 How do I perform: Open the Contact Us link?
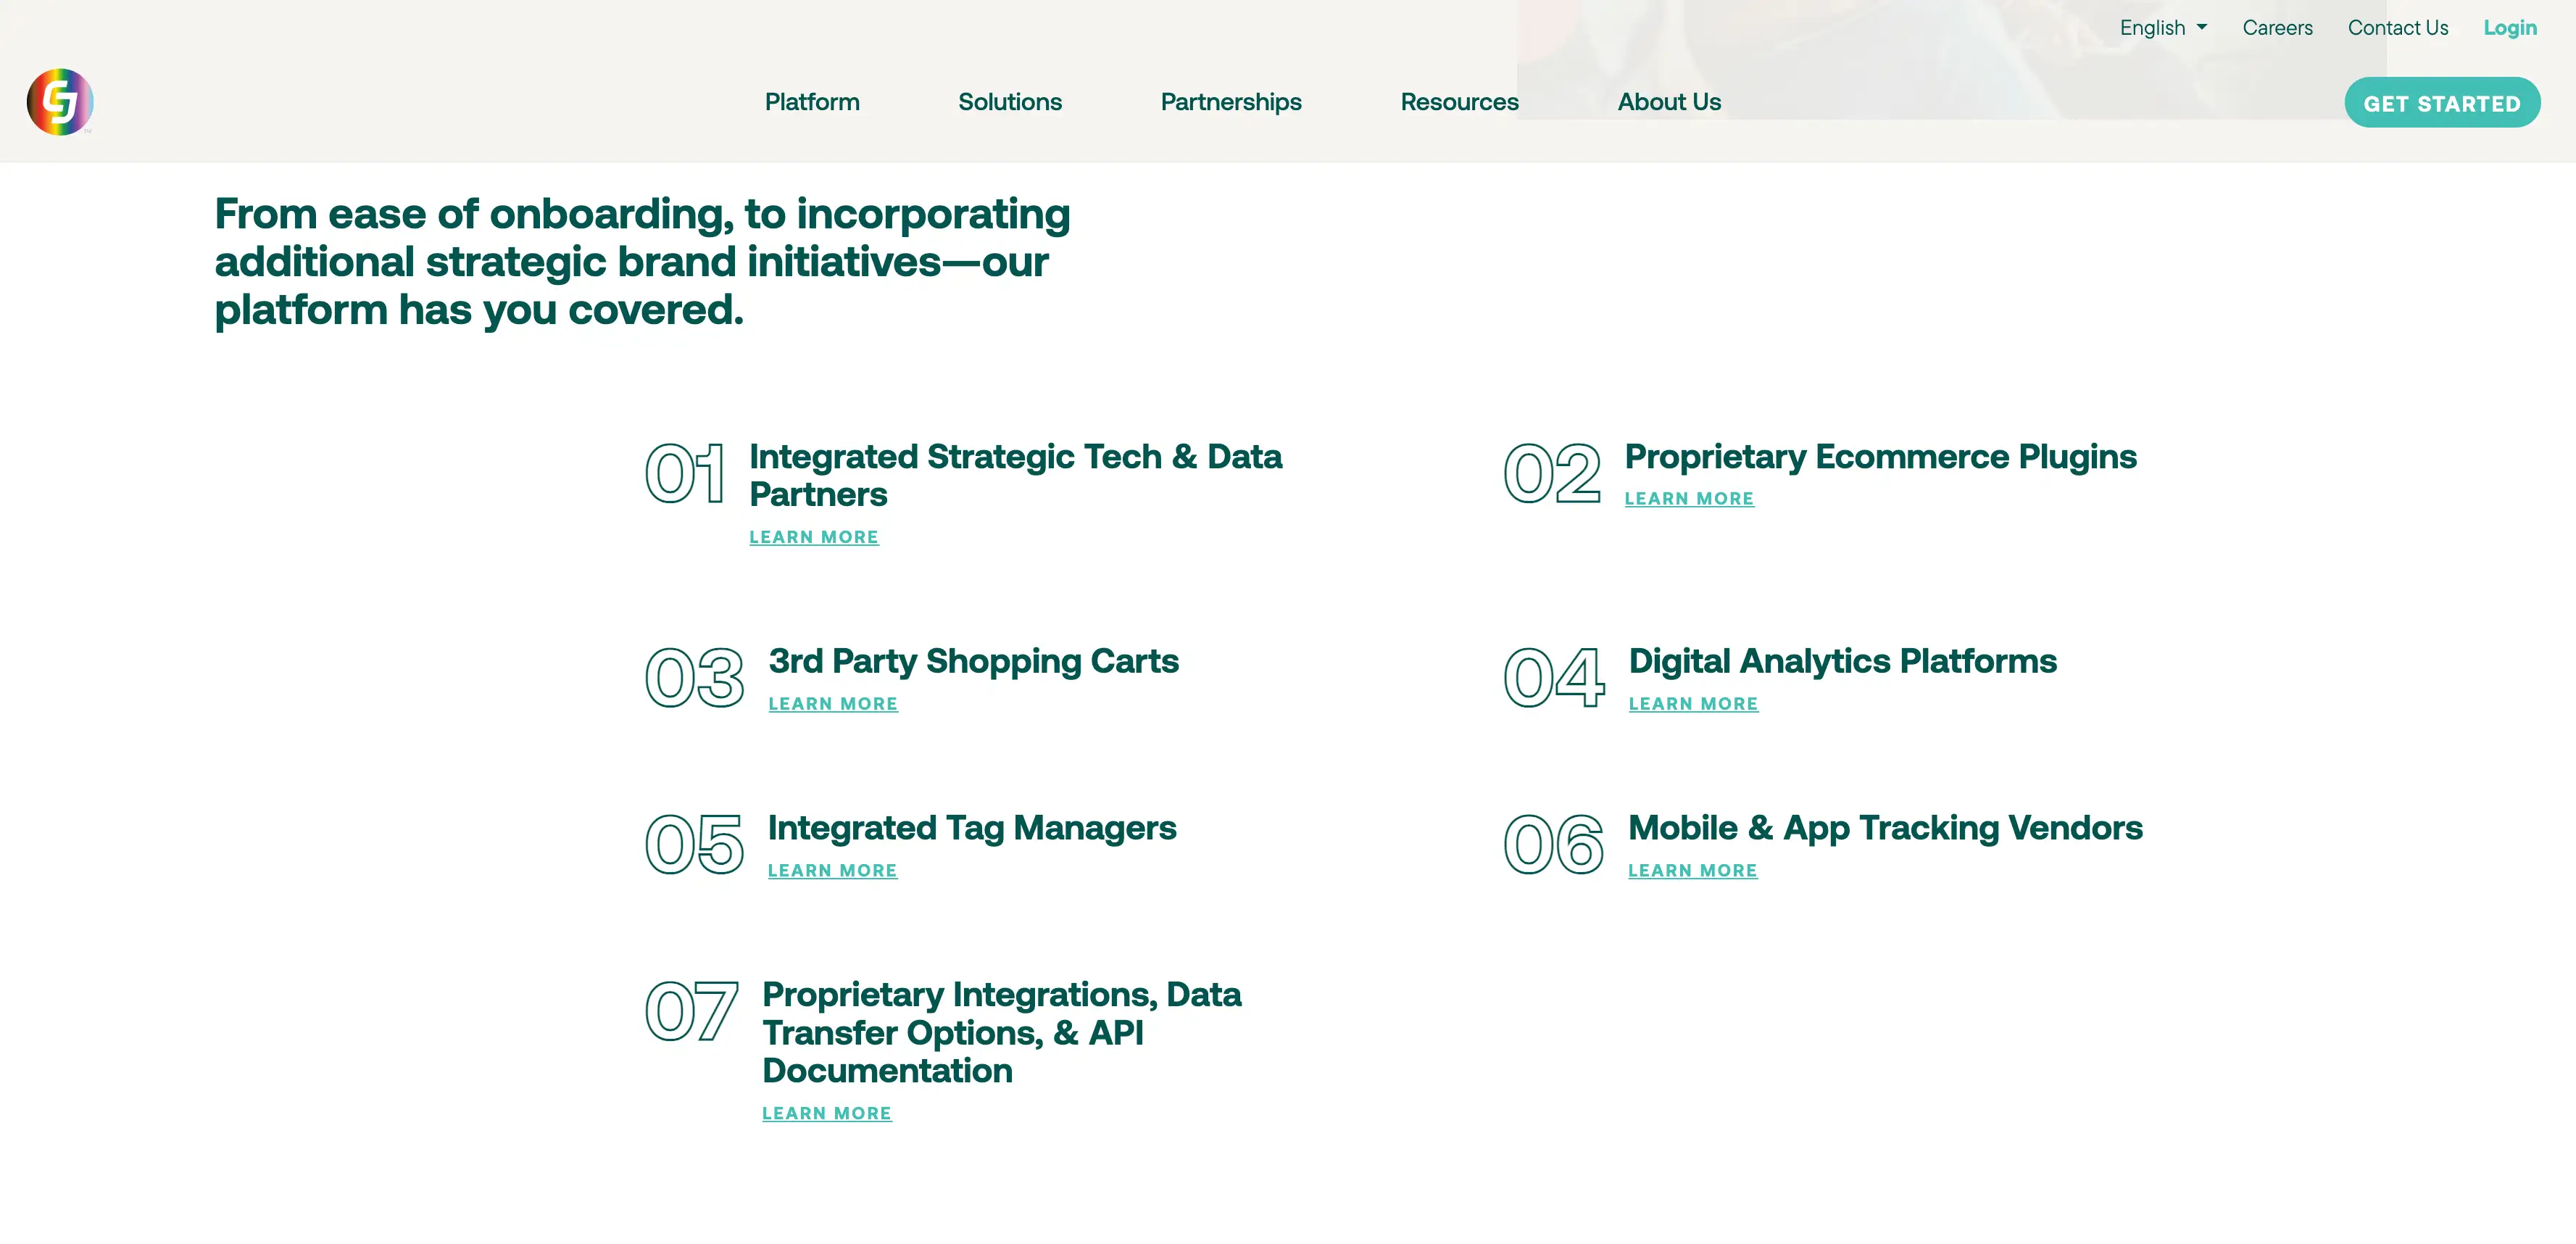pos(2398,28)
